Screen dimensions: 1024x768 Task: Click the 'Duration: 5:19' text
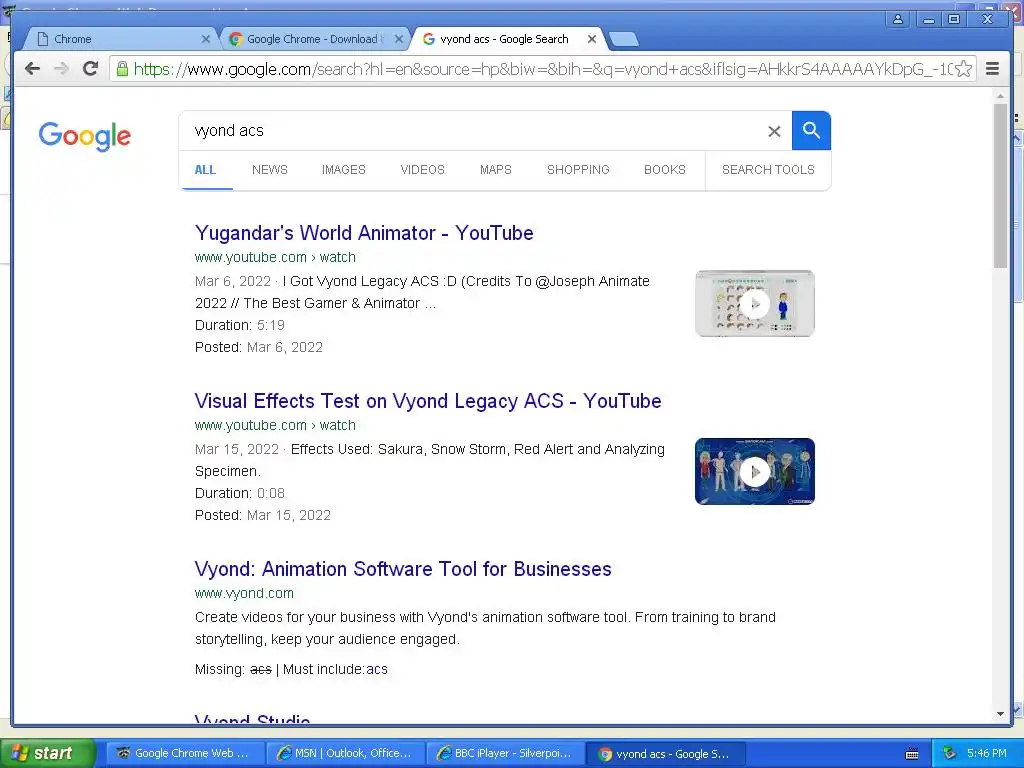(x=240, y=325)
